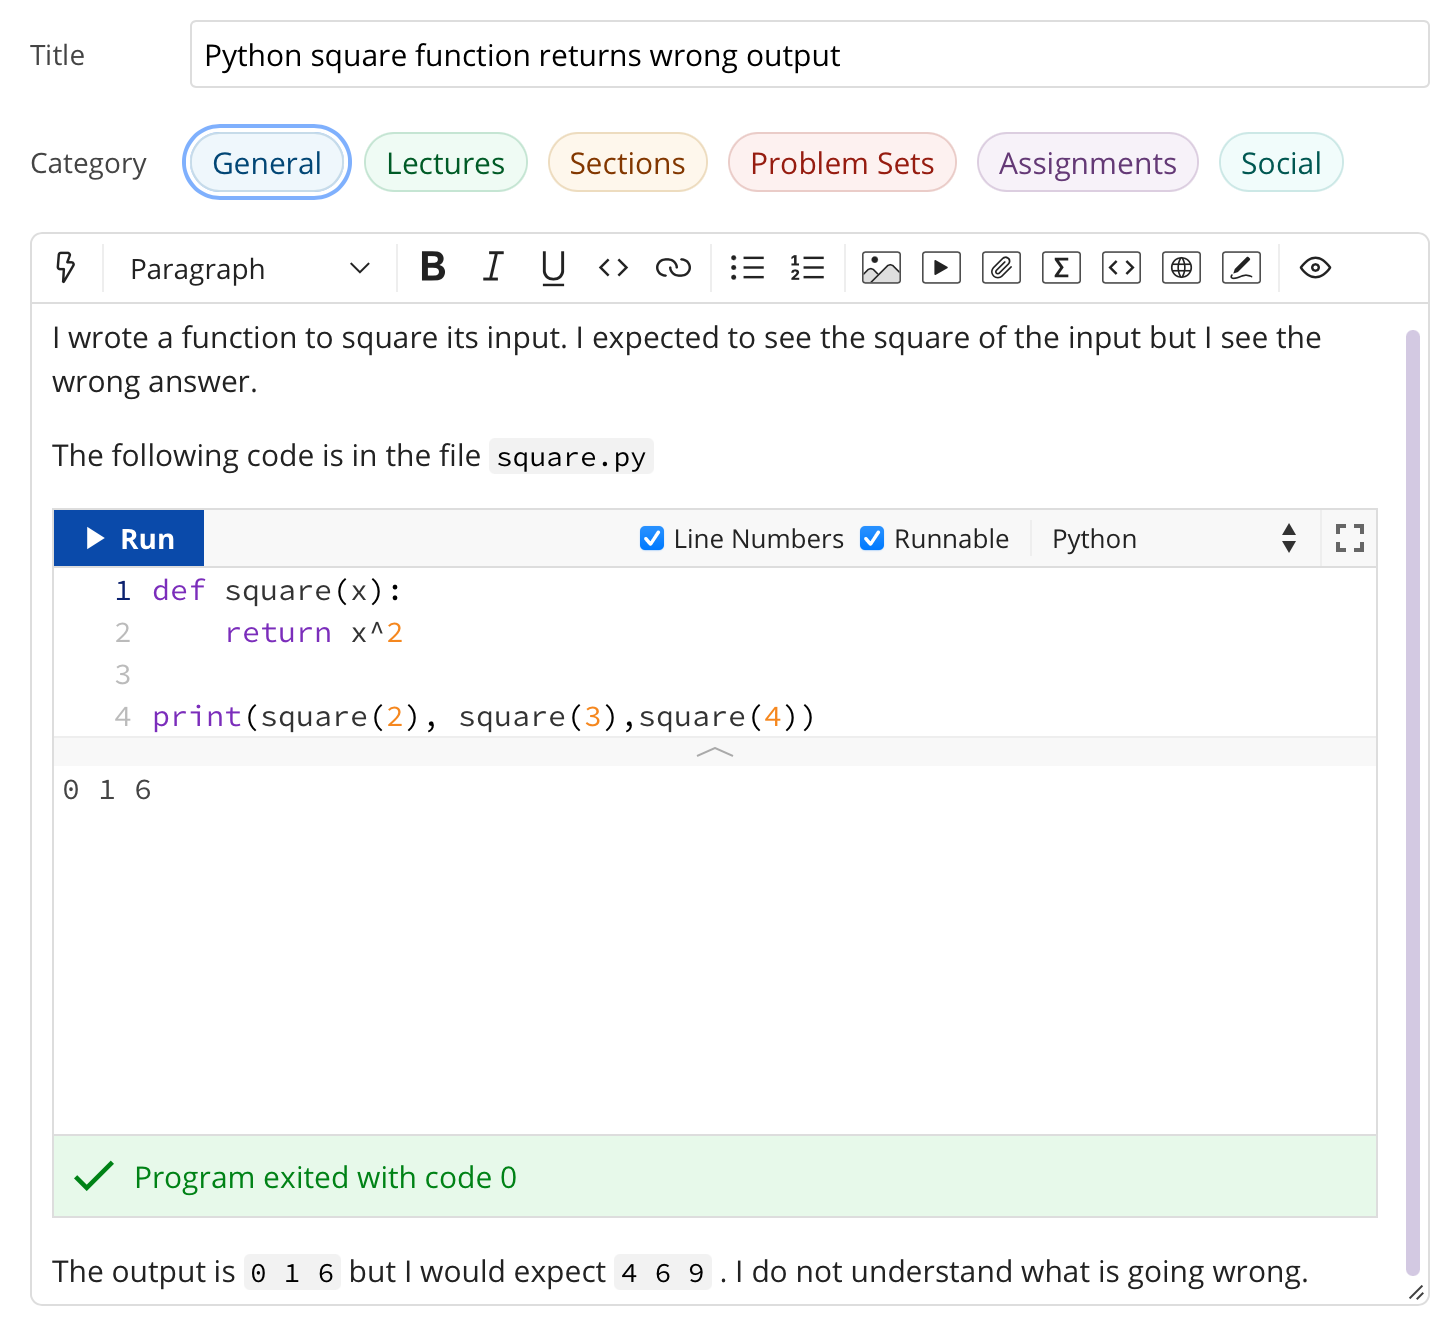
Task: Click the underline formatting icon
Action: (x=553, y=268)
